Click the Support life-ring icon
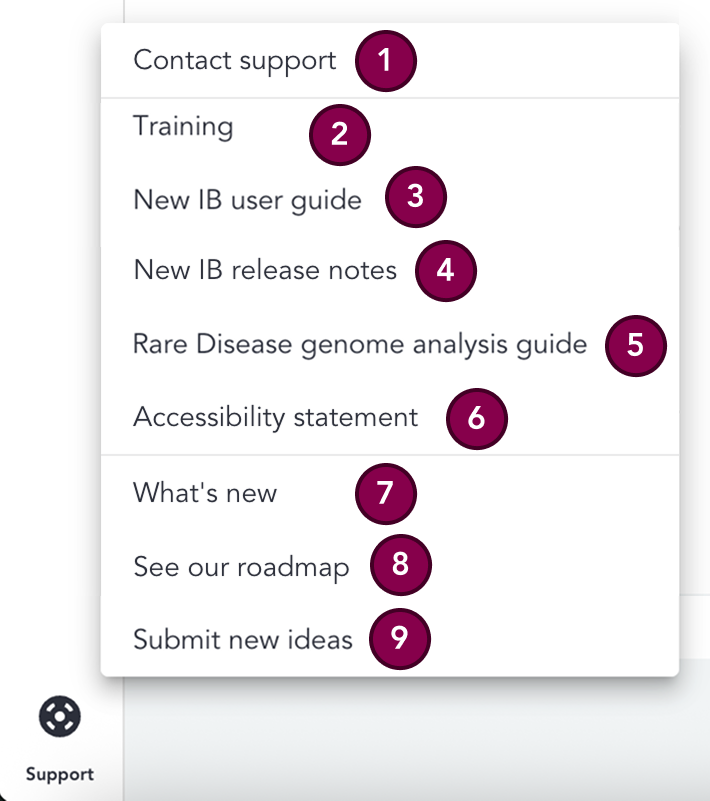The height and width of the screenshot is (801, 710). click(x=60, y=716)
